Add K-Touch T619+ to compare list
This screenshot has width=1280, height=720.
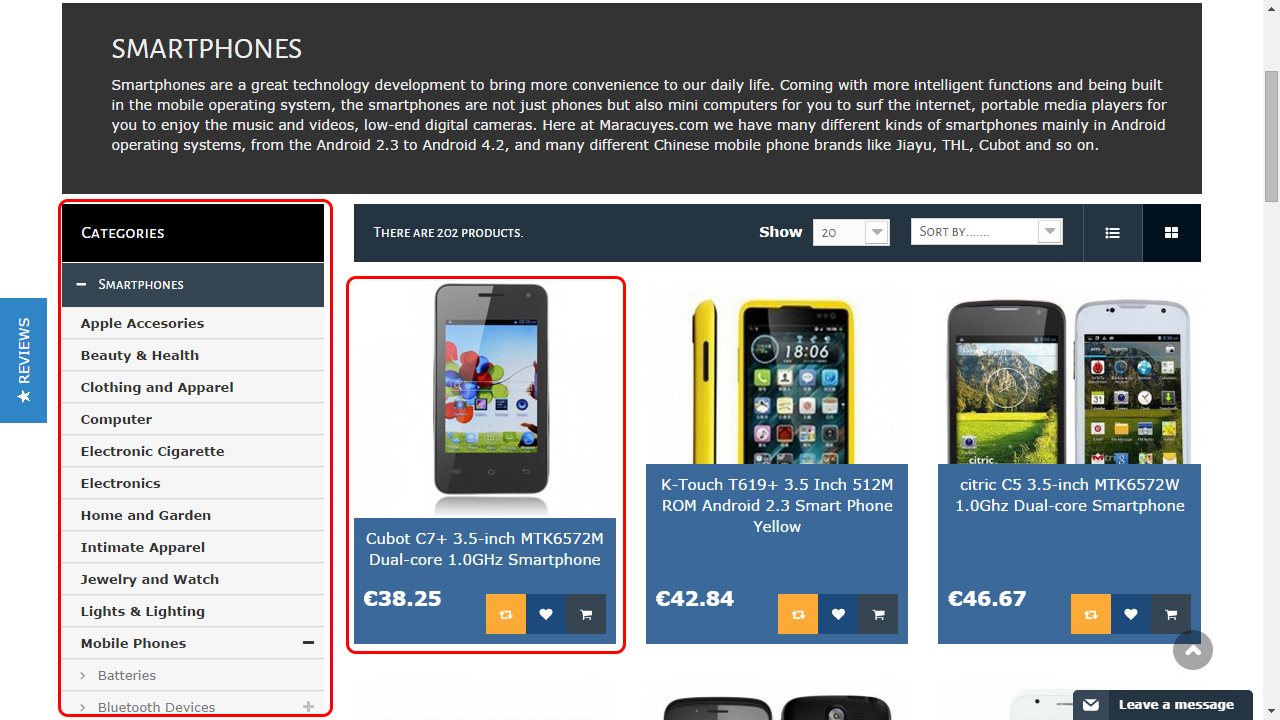[798, 614]
